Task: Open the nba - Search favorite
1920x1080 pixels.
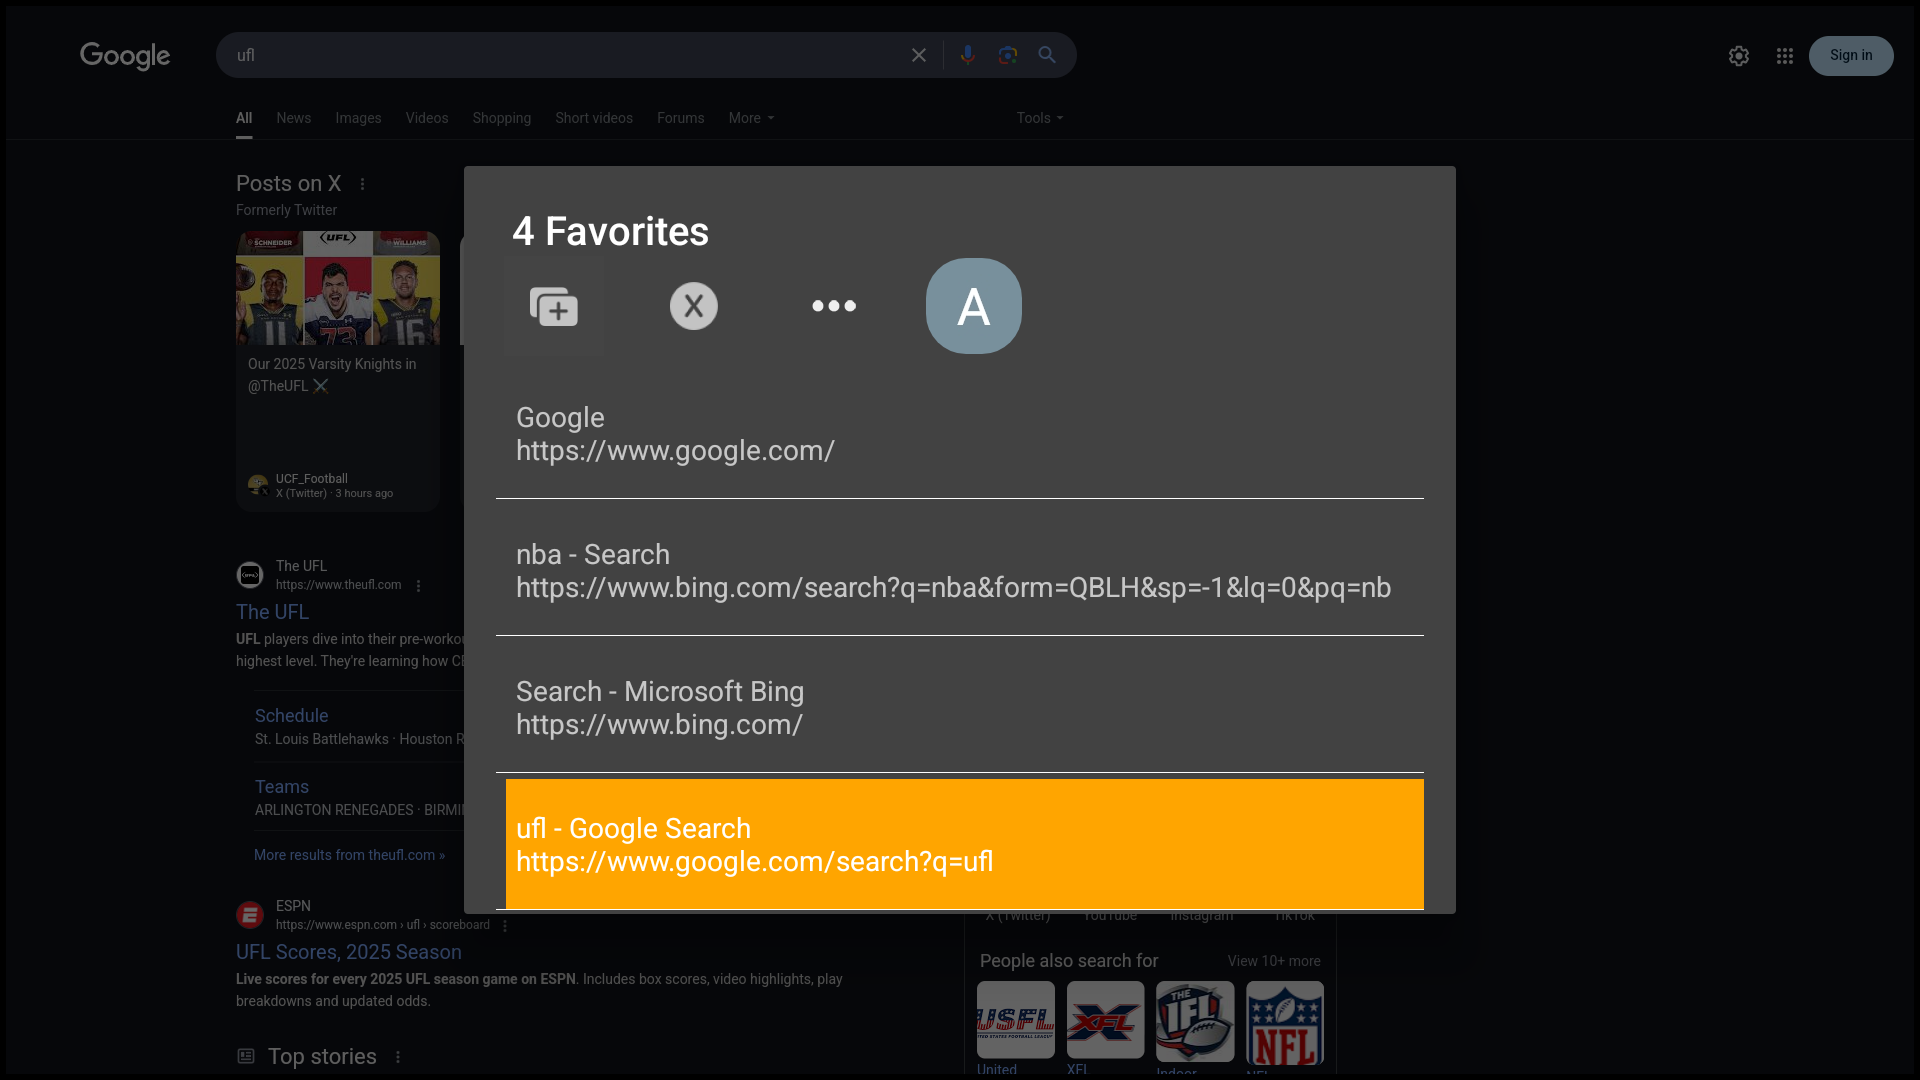Action: click(960, 571)
